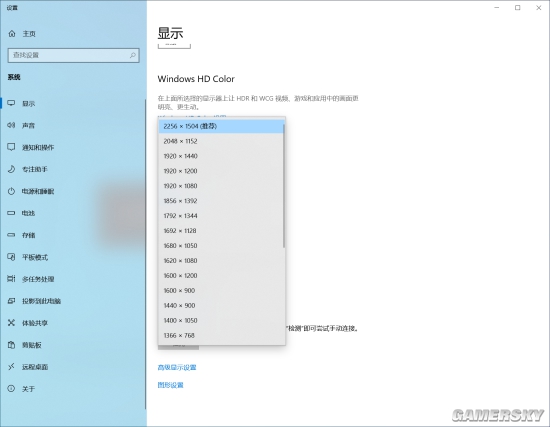Open Advanced display settings link
The width and height of the screenshot is (550, 427).
coord(177,367)
